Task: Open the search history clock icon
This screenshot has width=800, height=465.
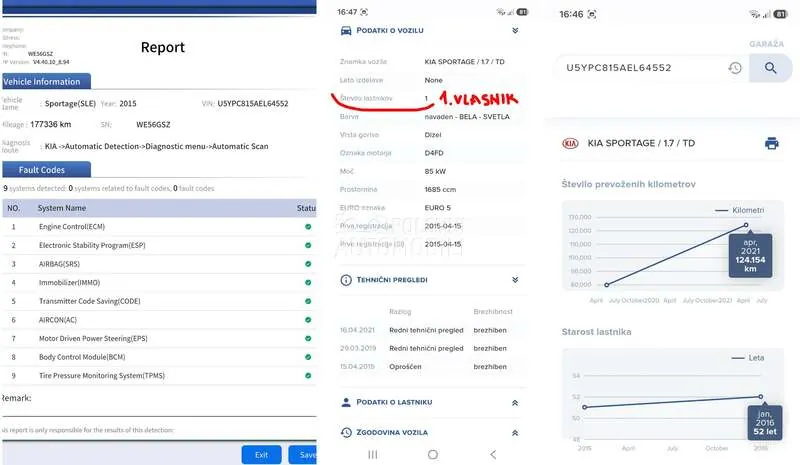Action: coord(735,68)
